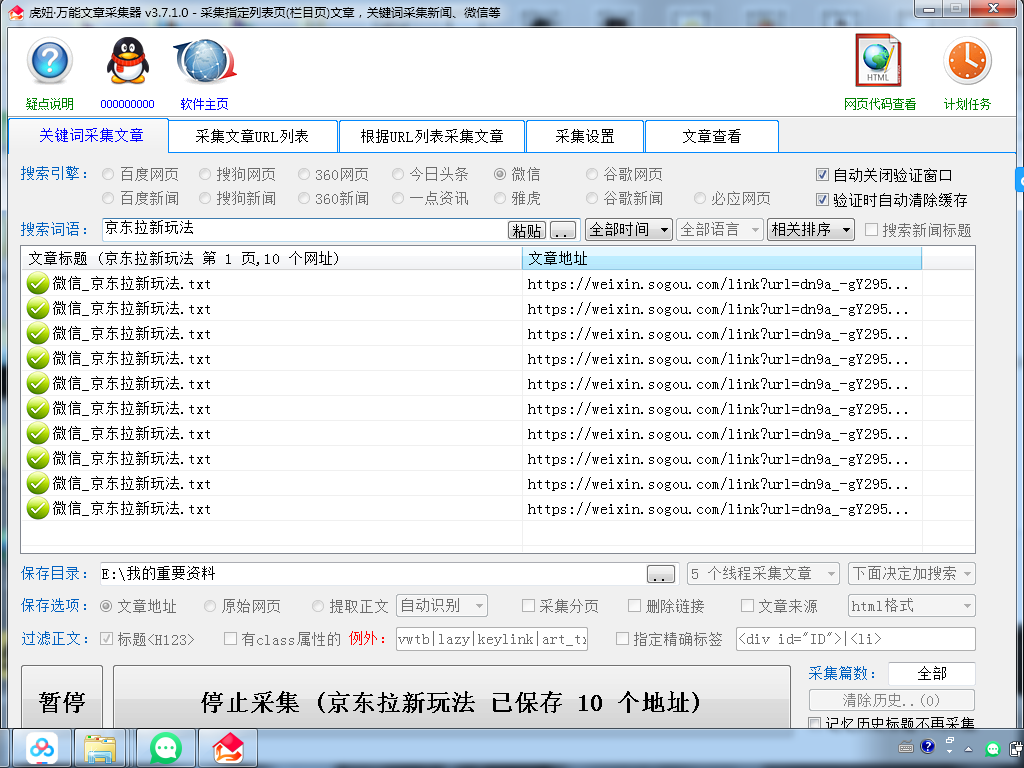Click the 清除历史 button

(891, 701)
